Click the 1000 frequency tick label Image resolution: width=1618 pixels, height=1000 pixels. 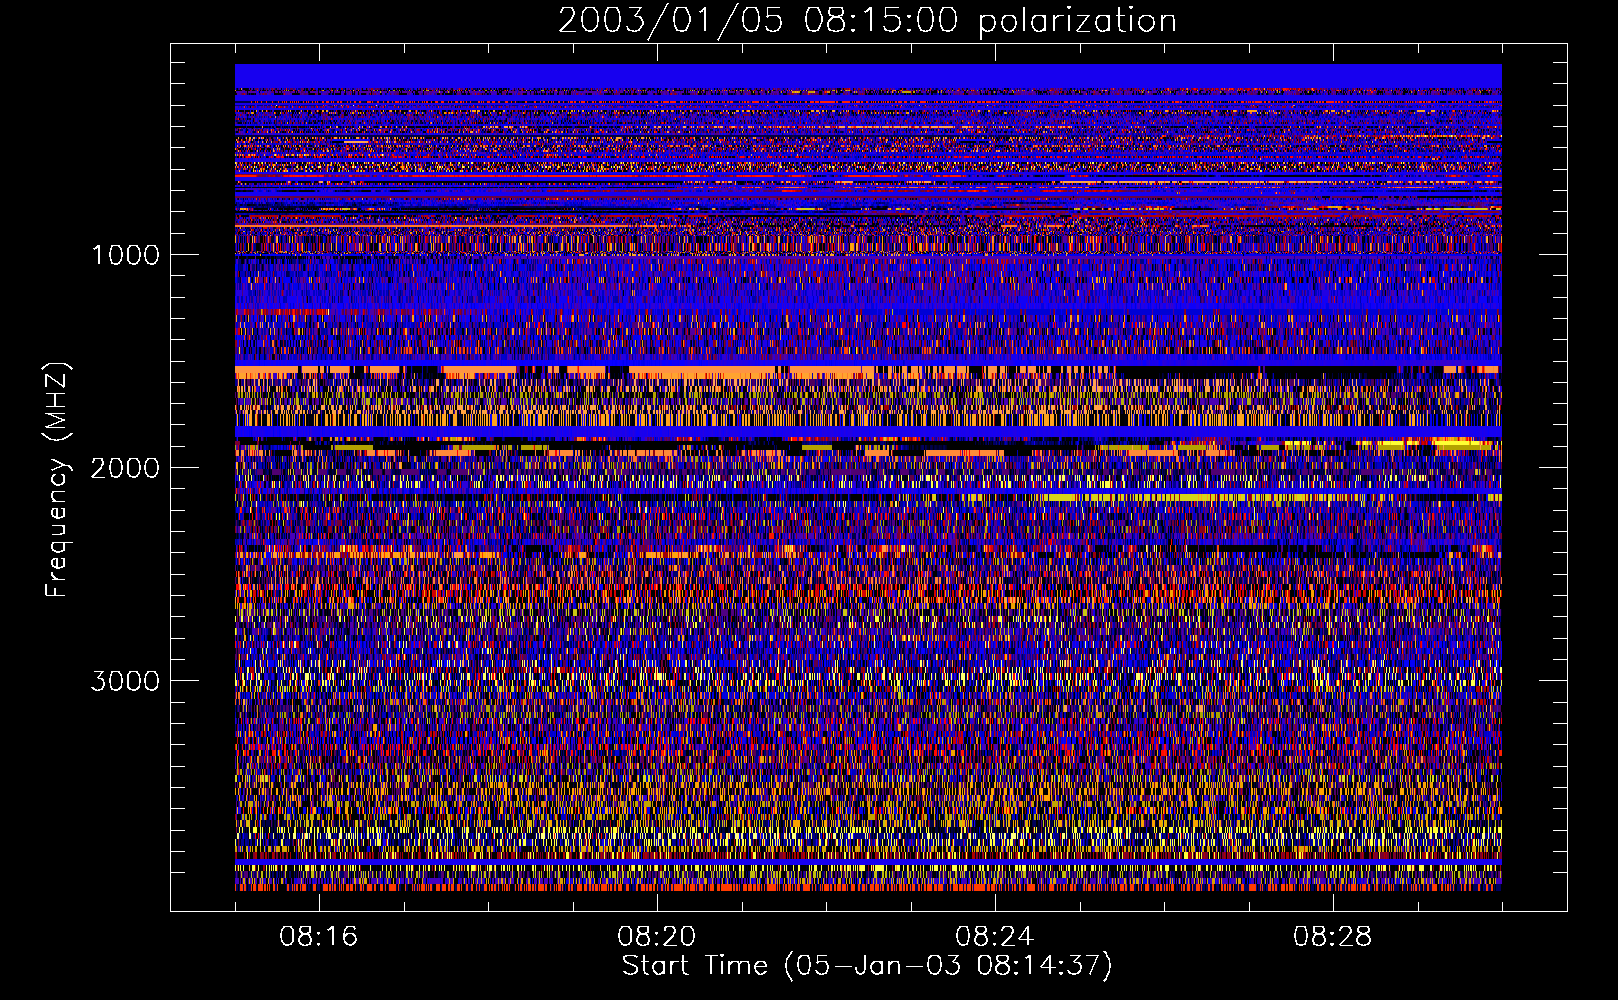(x=125, y=255)
